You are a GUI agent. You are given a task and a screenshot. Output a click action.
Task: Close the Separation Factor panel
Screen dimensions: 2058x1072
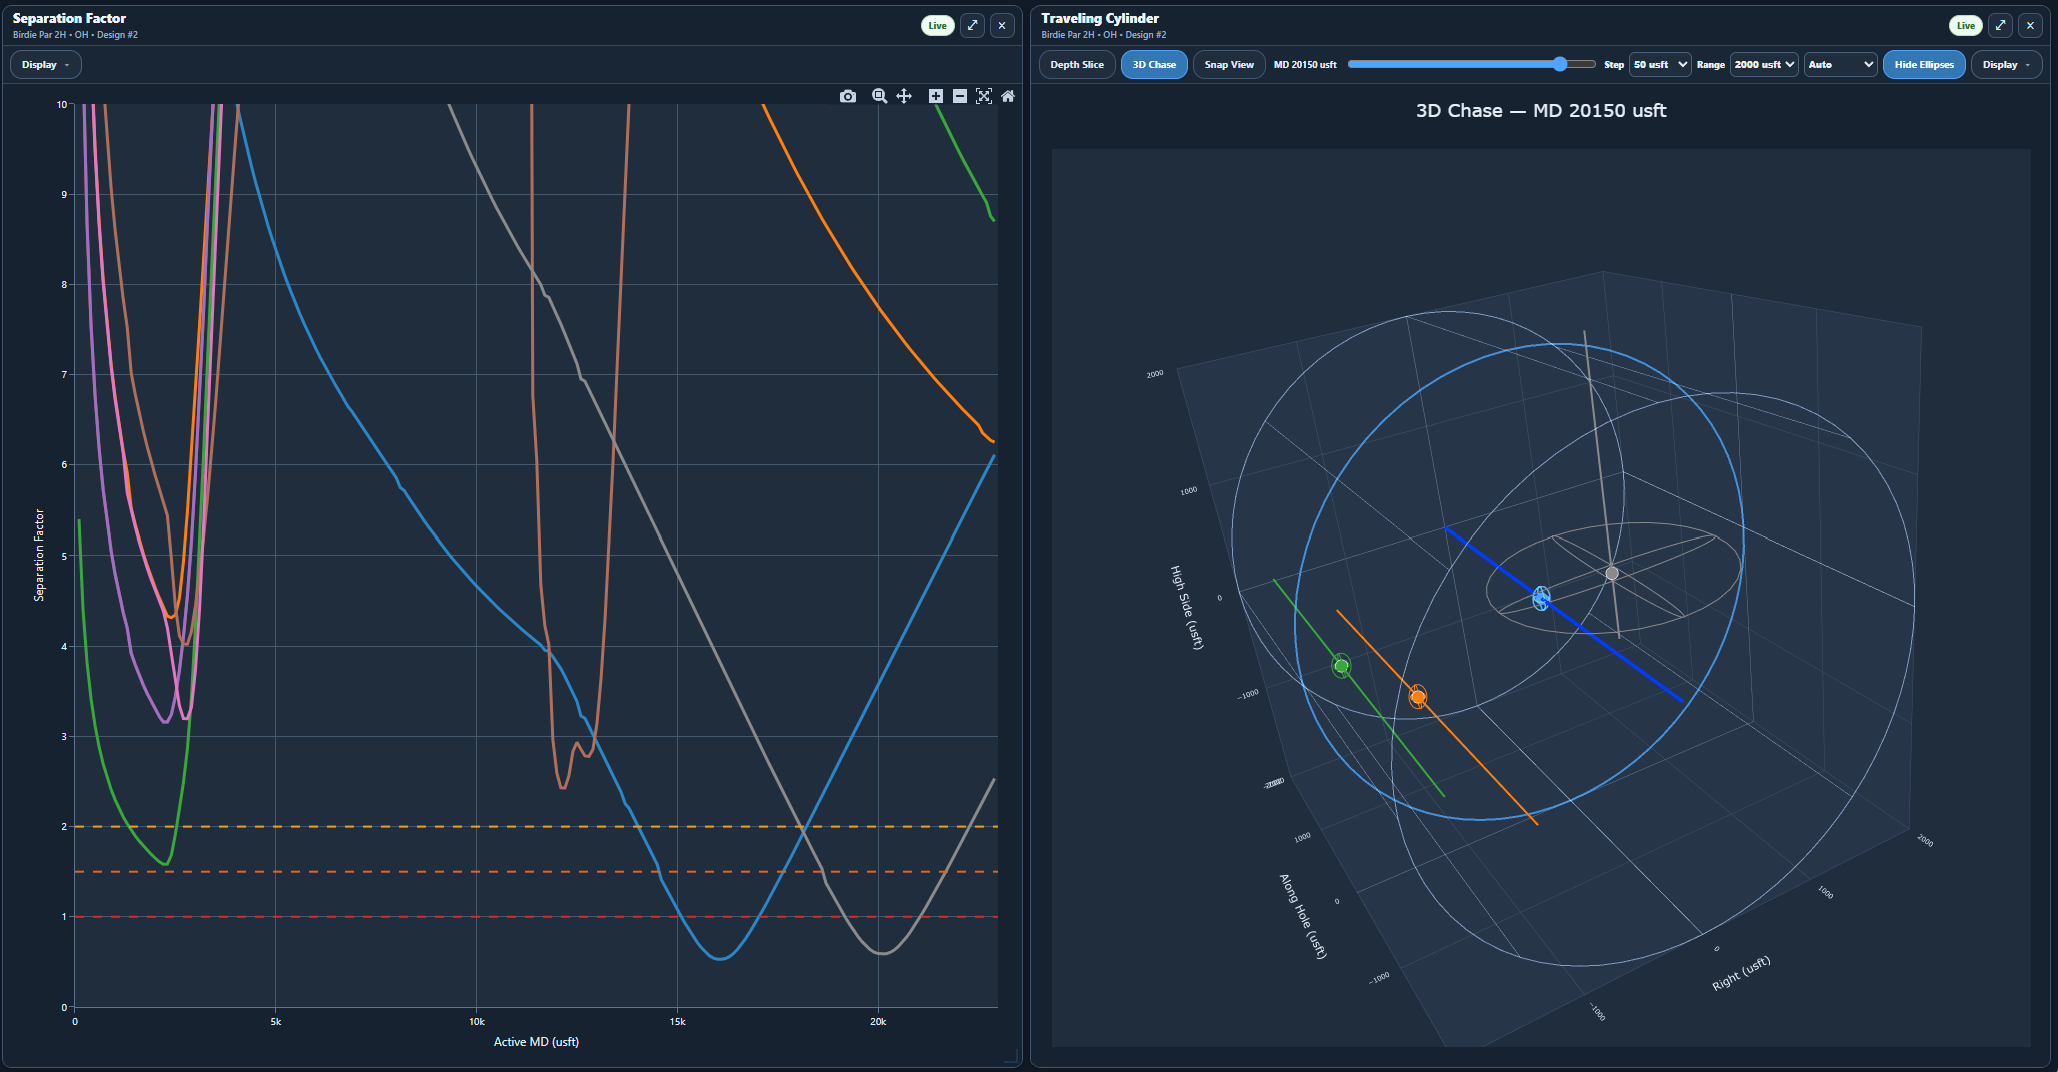tap(1002, 26)
